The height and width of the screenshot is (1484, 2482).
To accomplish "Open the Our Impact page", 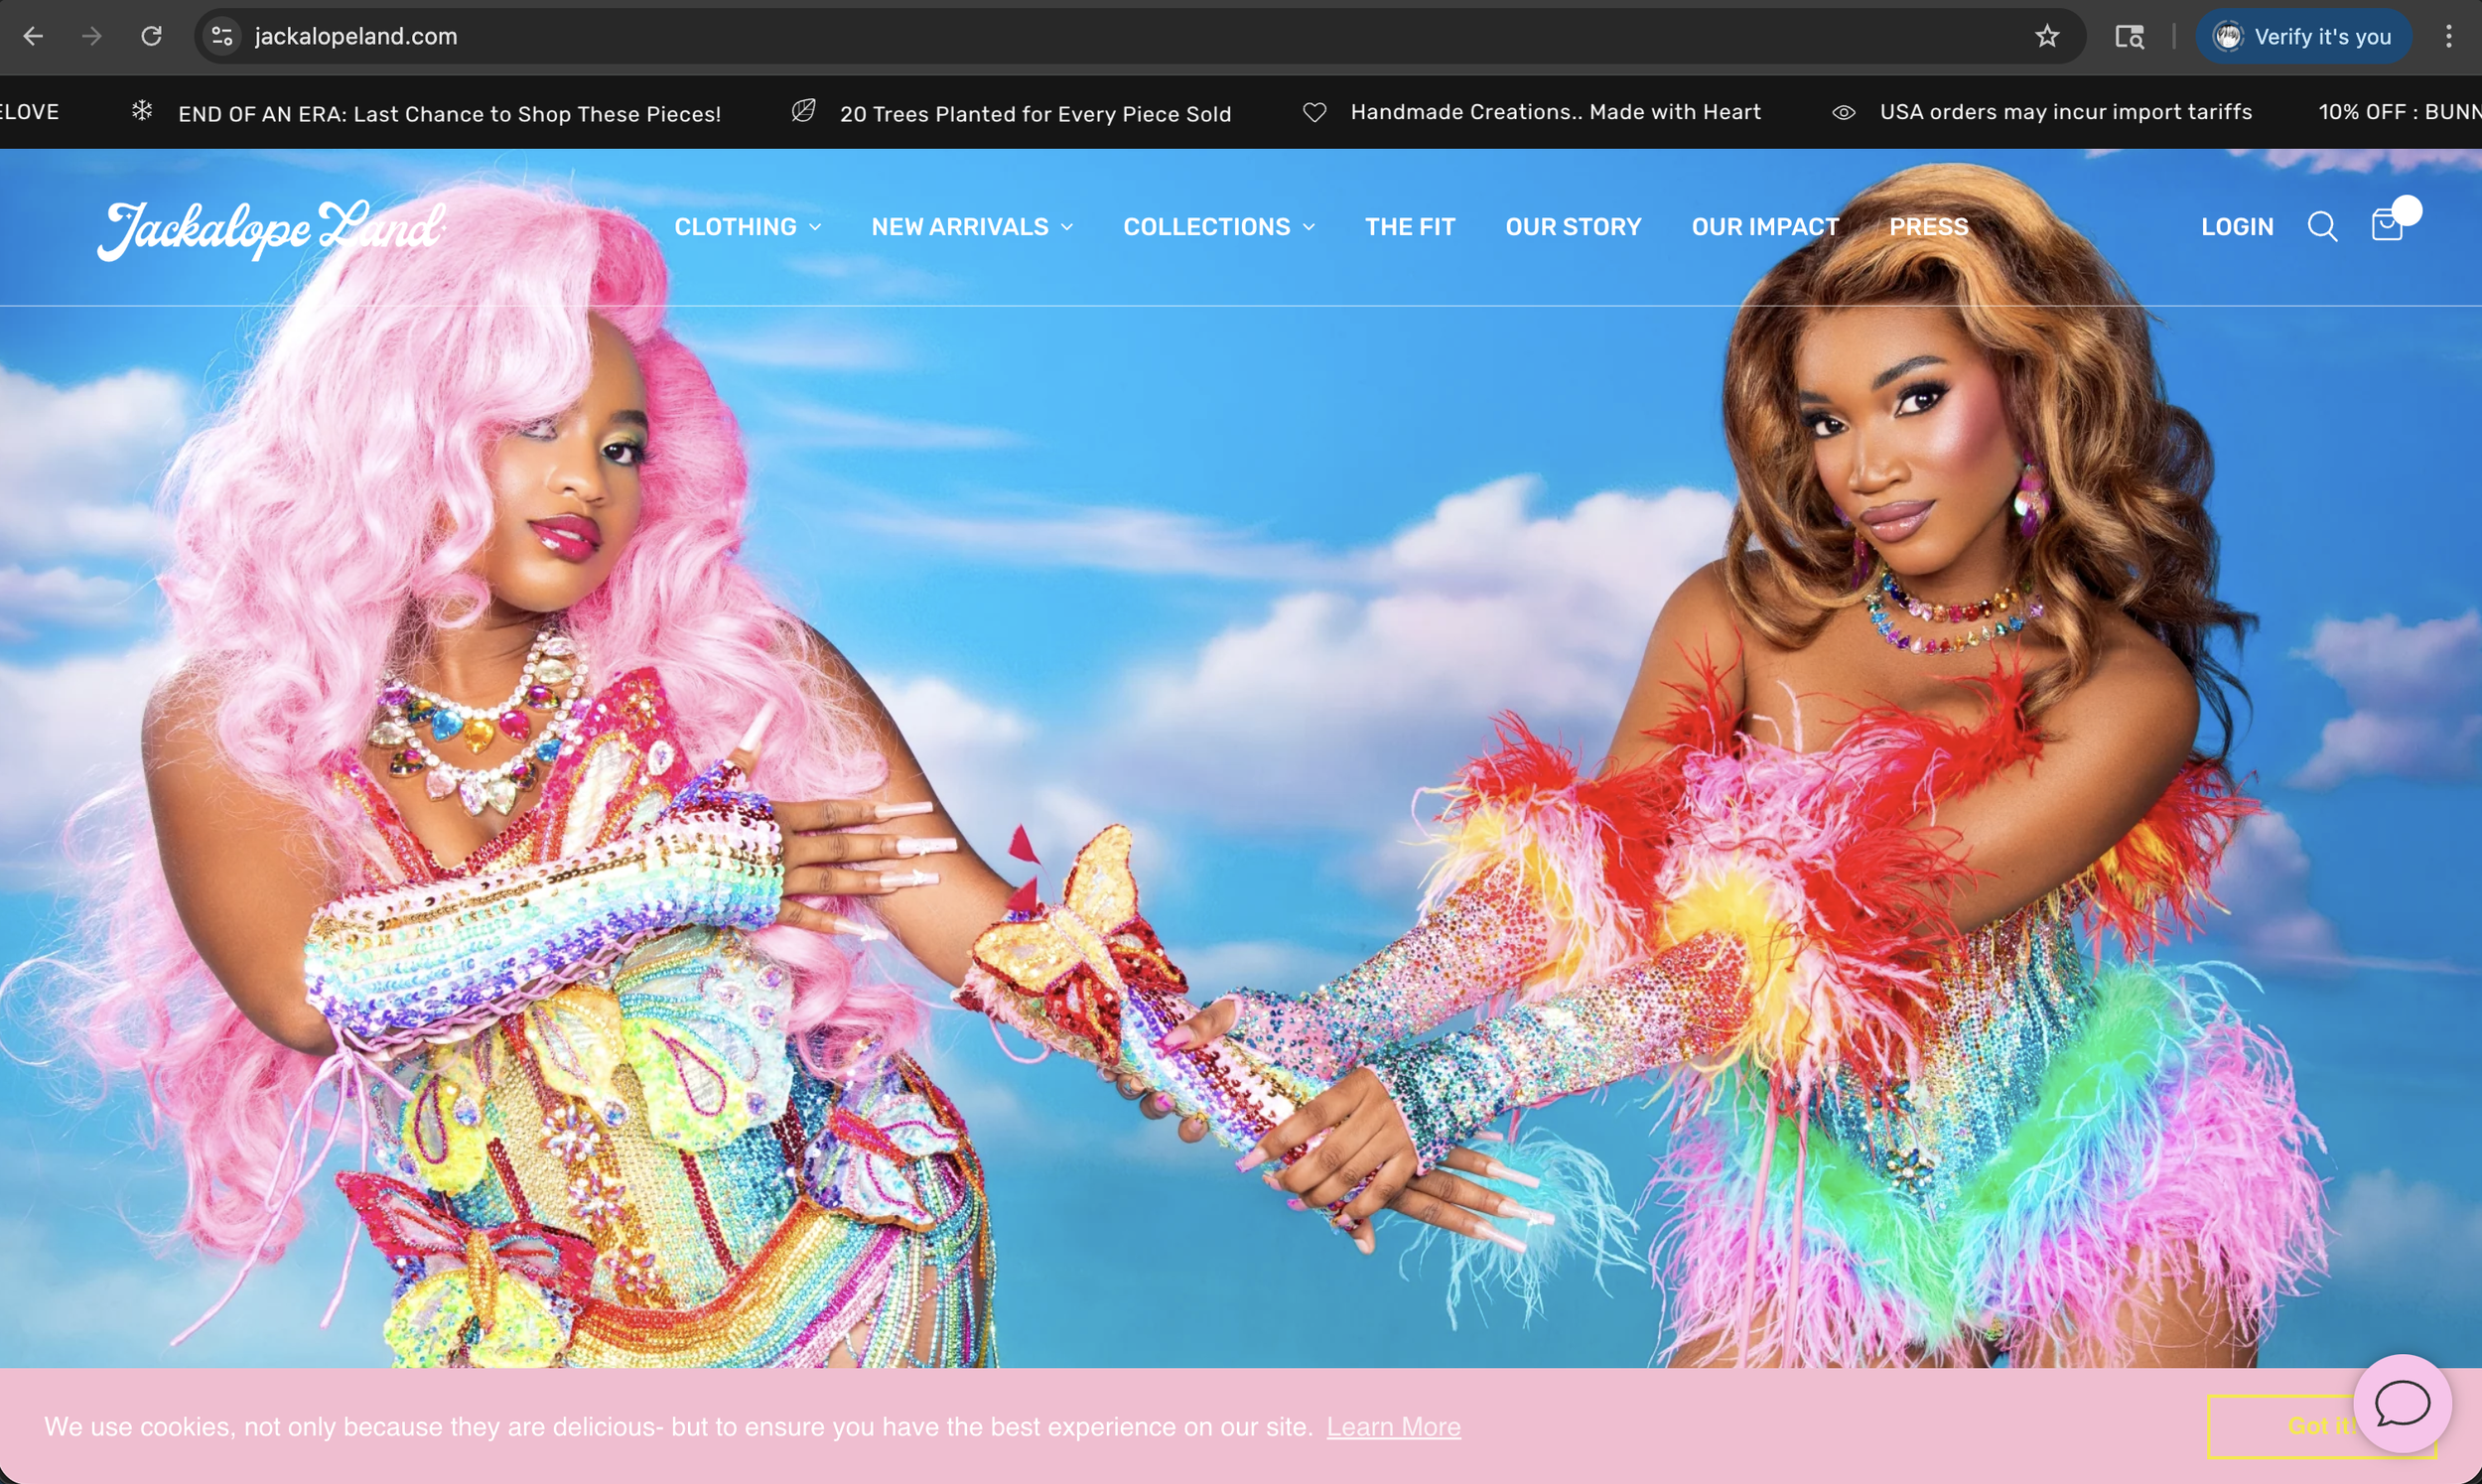I will tap(1764, 227).
